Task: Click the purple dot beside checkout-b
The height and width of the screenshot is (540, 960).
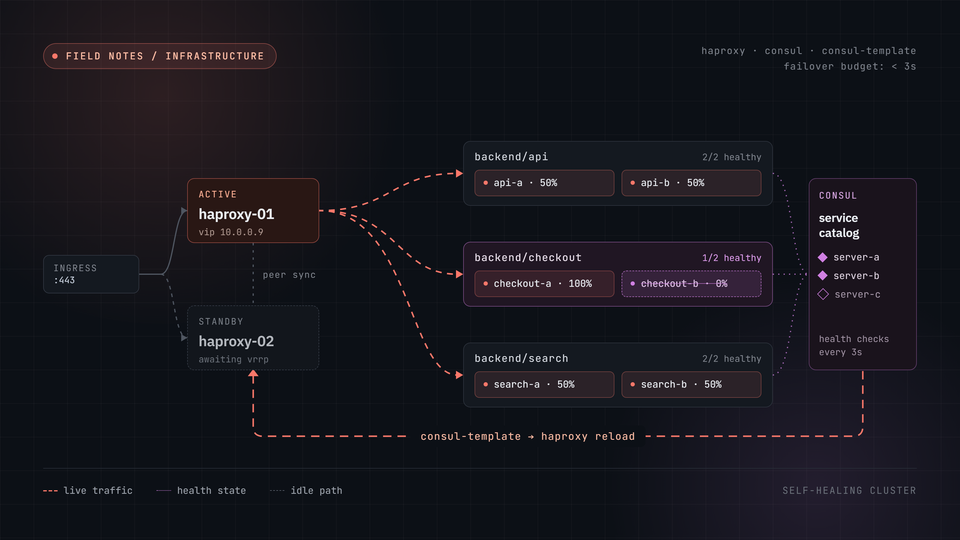Action: [632, 284]
